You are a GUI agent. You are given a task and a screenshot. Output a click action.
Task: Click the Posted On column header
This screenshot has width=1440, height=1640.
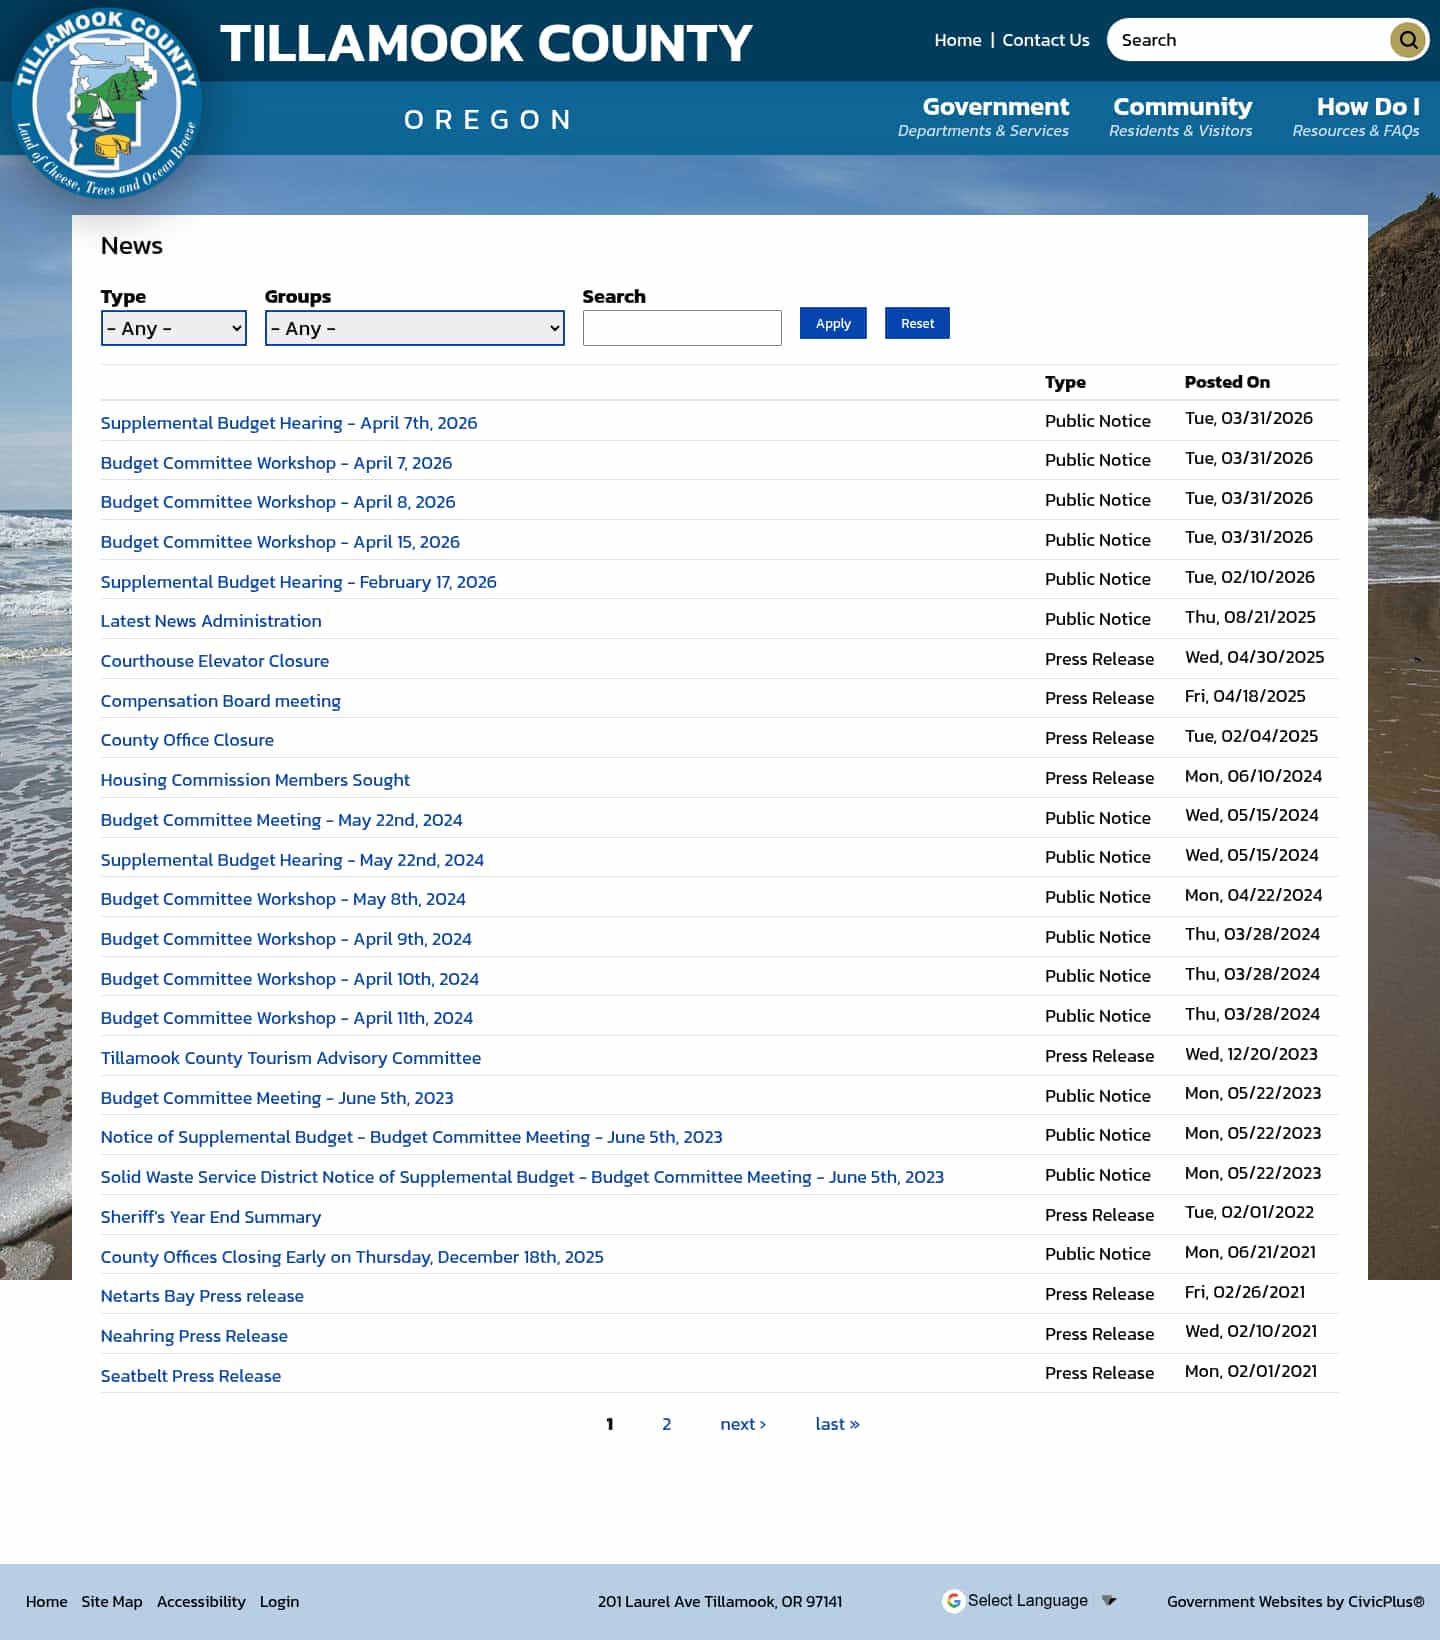click(x=1227, y=382)
